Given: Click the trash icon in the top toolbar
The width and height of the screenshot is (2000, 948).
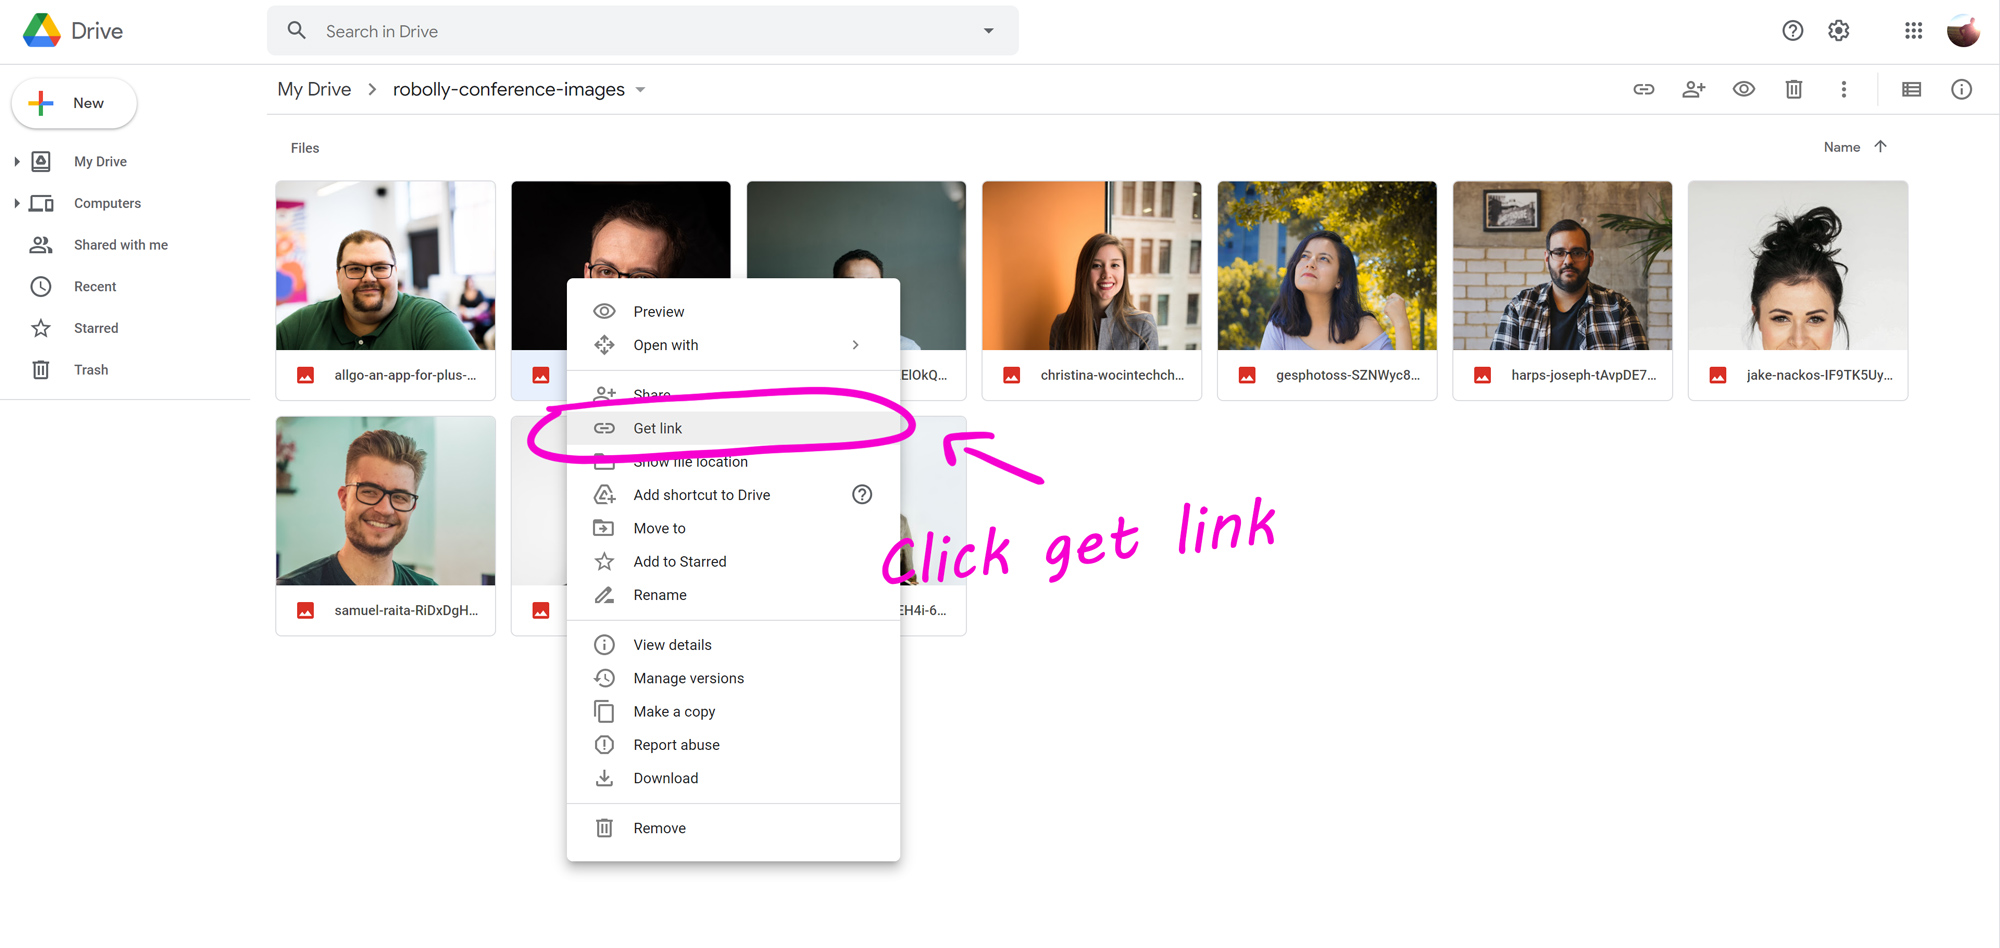Looking at the screenshot, I should click(1793, 90).
